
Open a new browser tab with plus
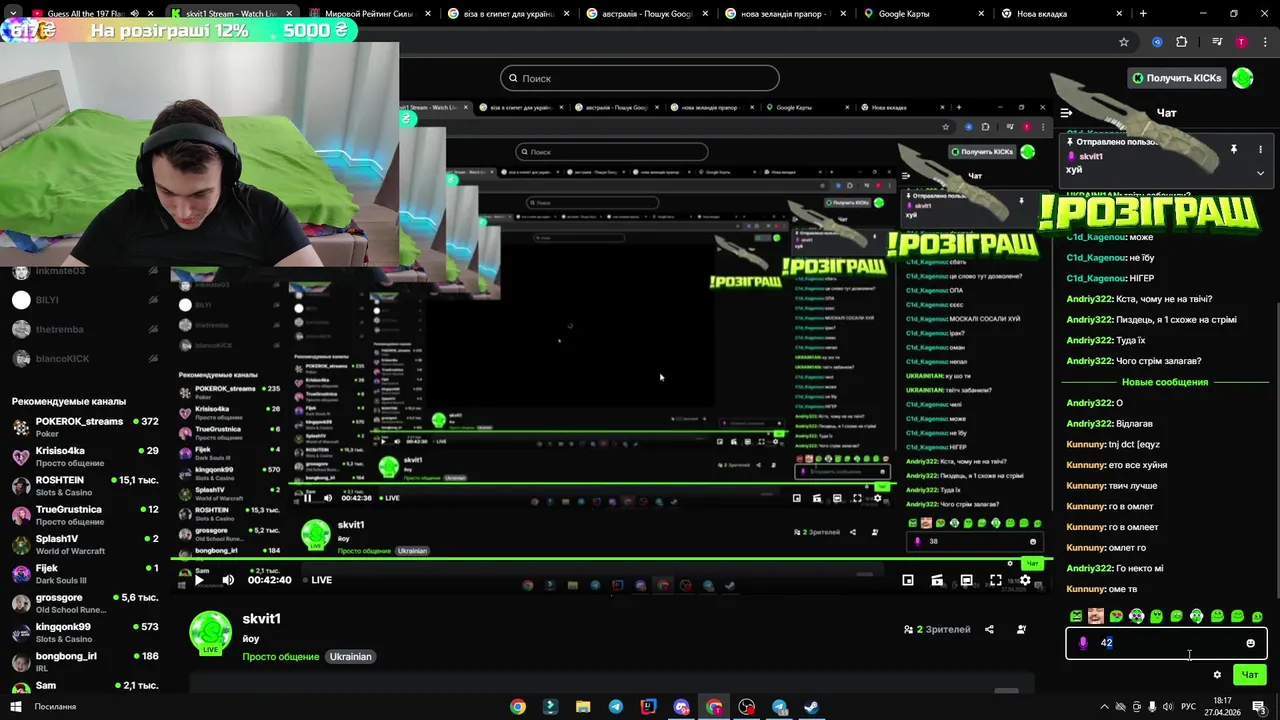click(x=1143, y=14)
